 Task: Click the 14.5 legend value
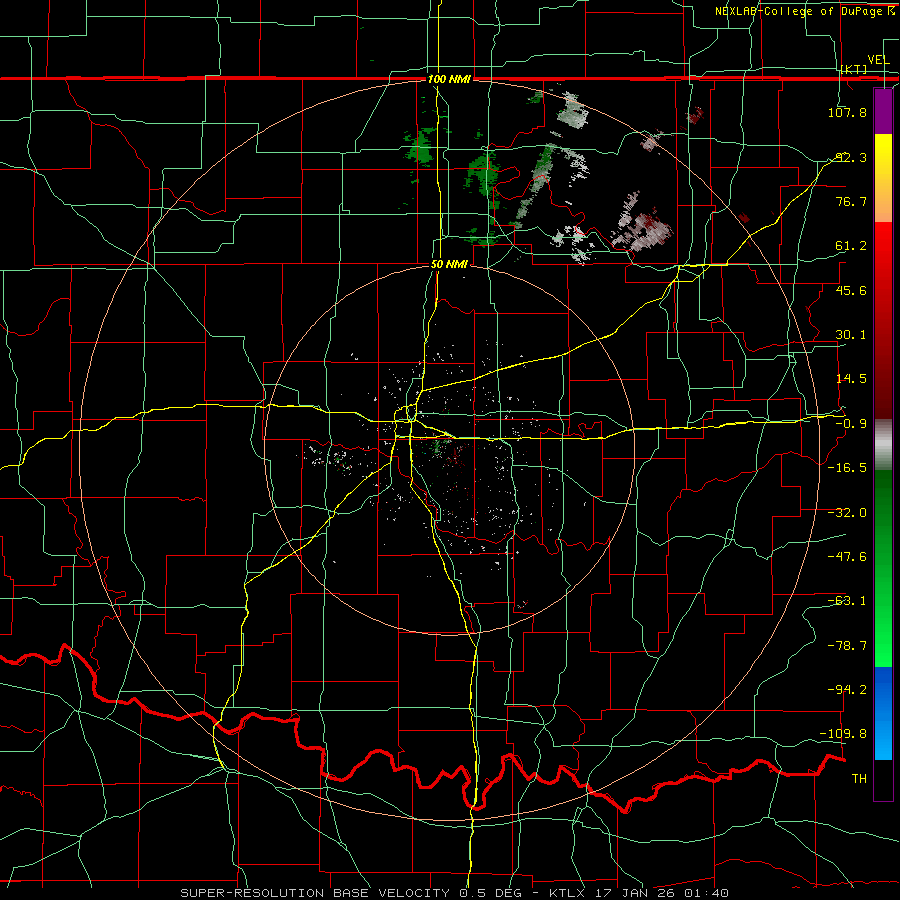point(850,379)
